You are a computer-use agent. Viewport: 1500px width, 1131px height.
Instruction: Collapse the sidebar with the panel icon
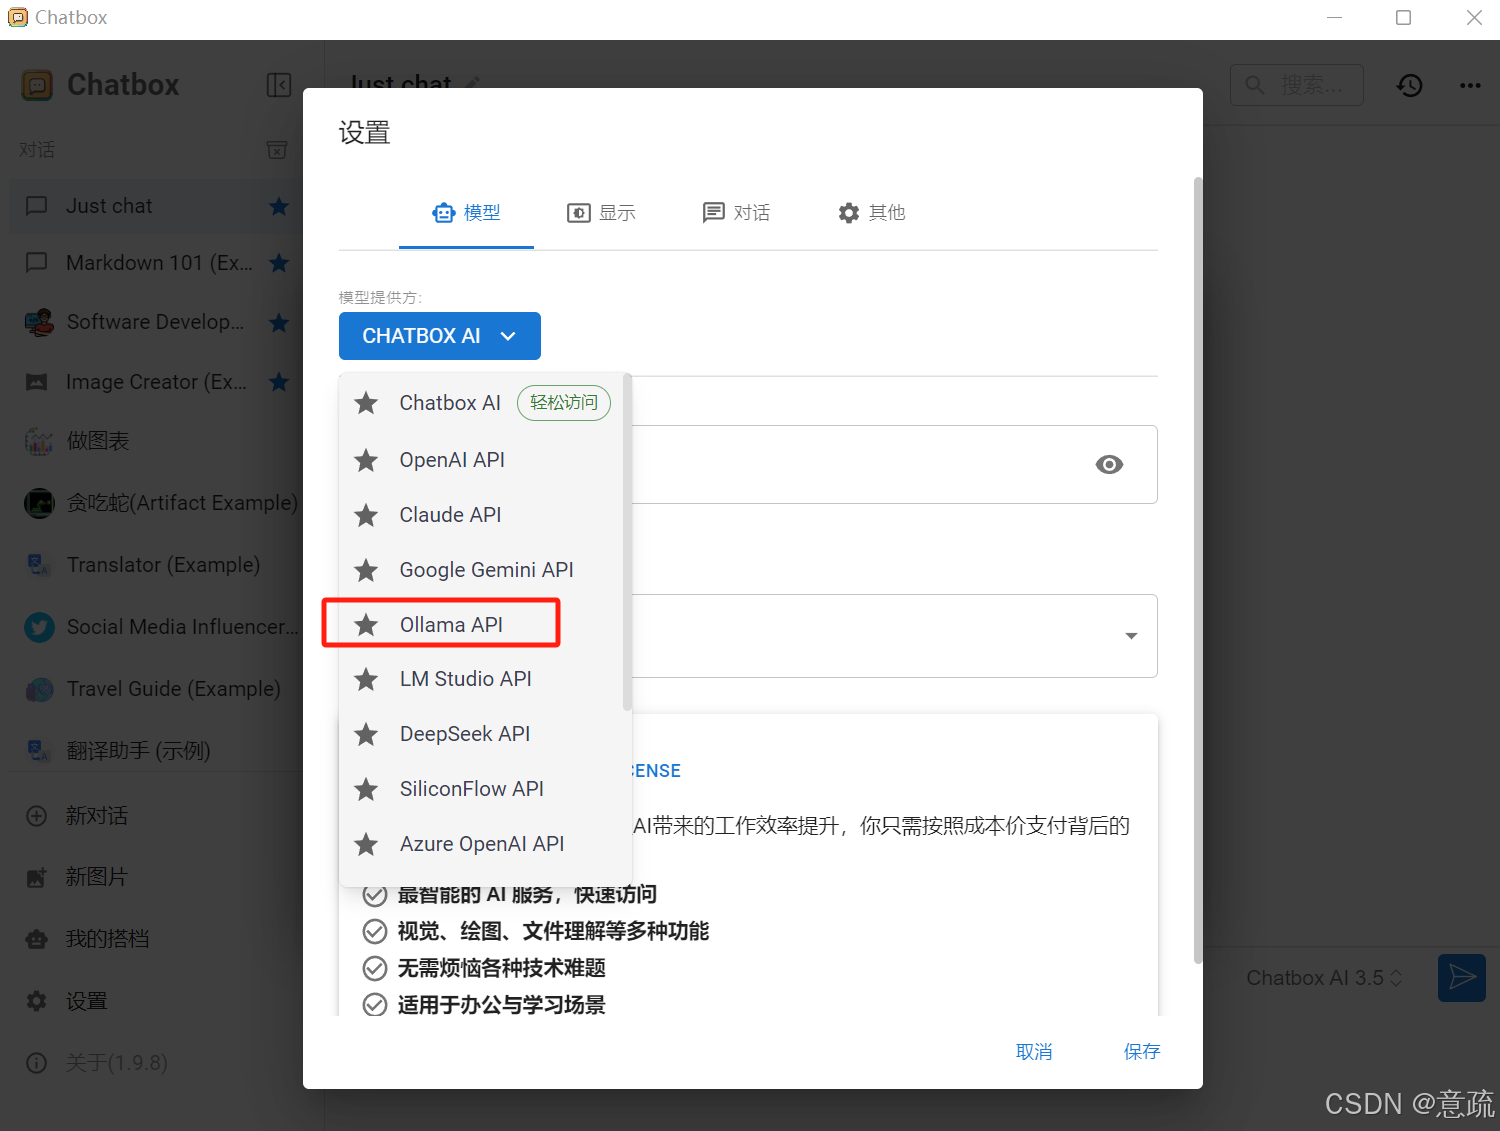[279, 85]
